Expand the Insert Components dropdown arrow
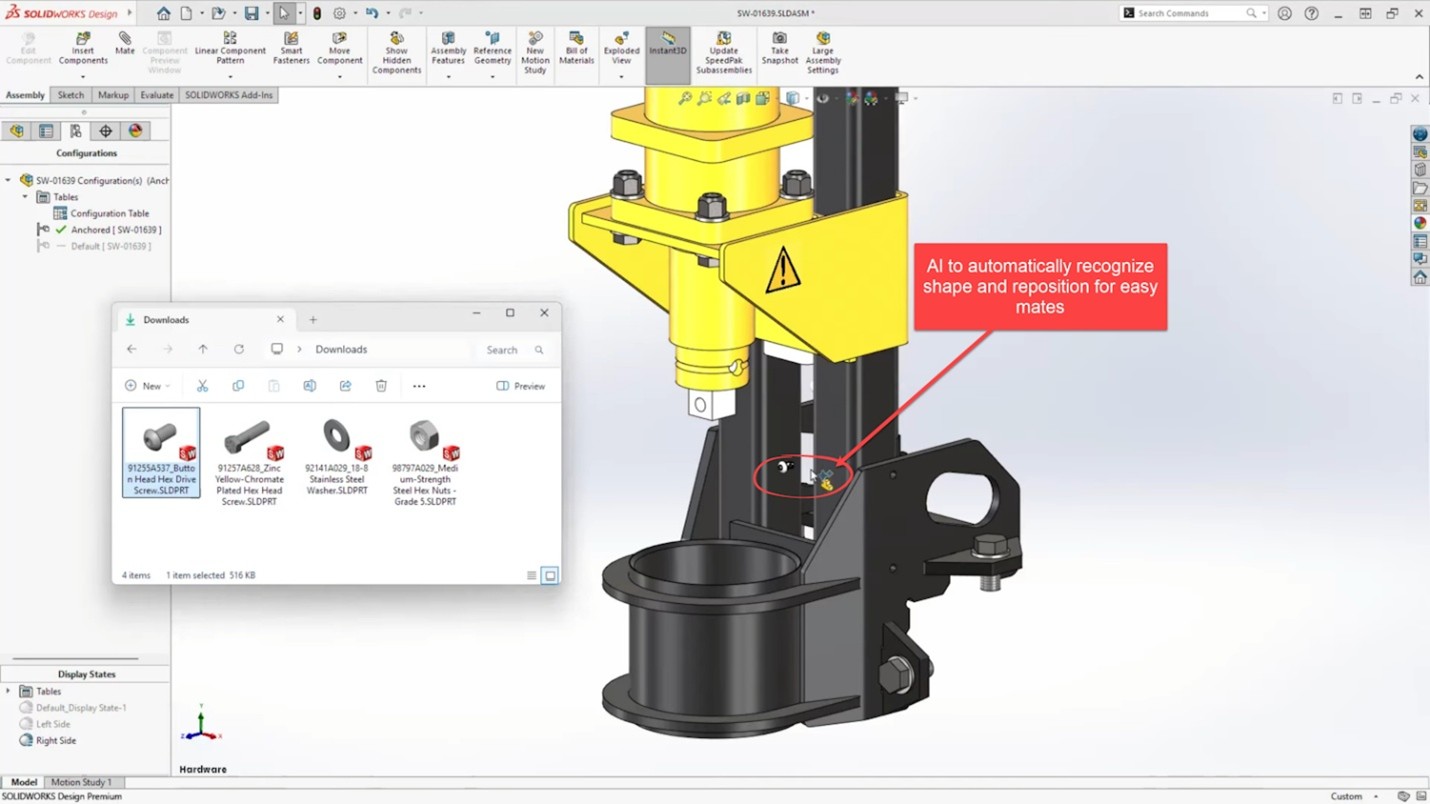Screen dimensions: 1430x804 click(x=83, y=77)
